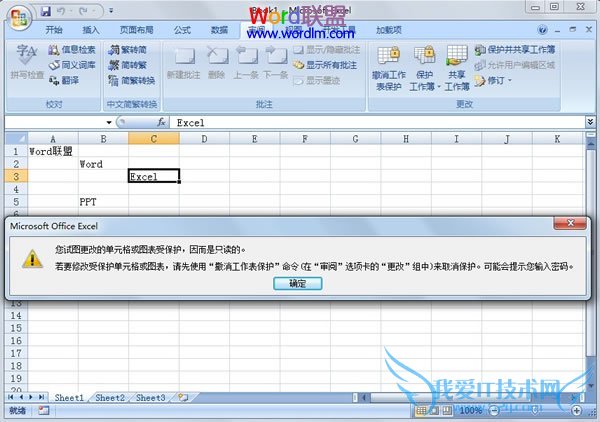Open the 公式 ribbon tab
600x422 pixels.
point(182,30)
